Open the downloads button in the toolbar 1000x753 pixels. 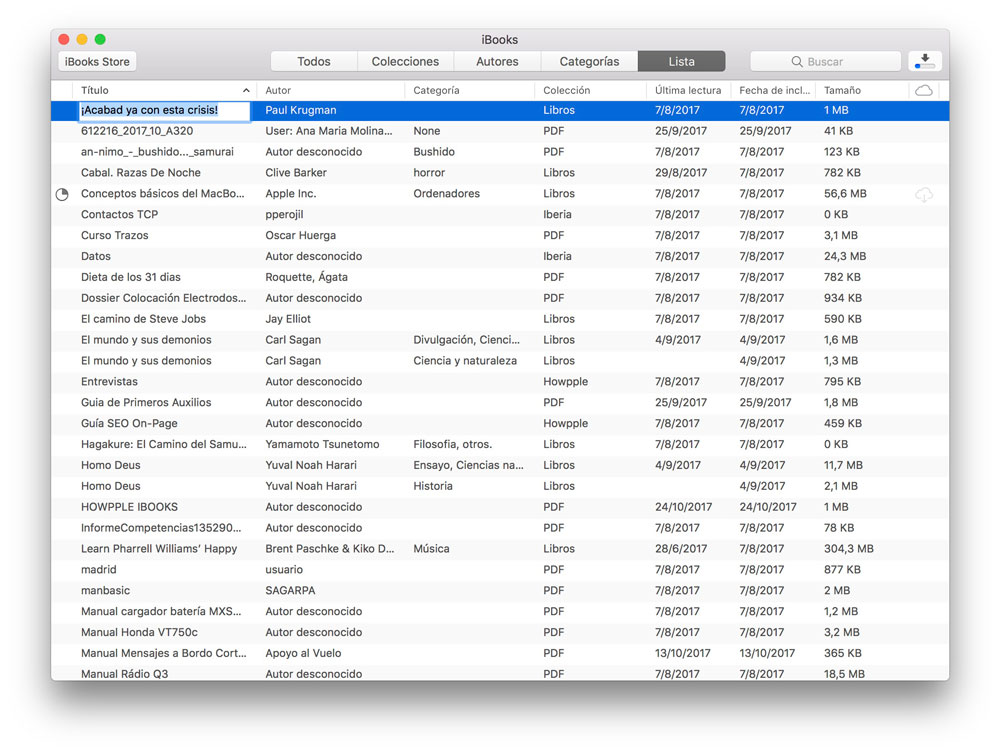click(924, 62)
